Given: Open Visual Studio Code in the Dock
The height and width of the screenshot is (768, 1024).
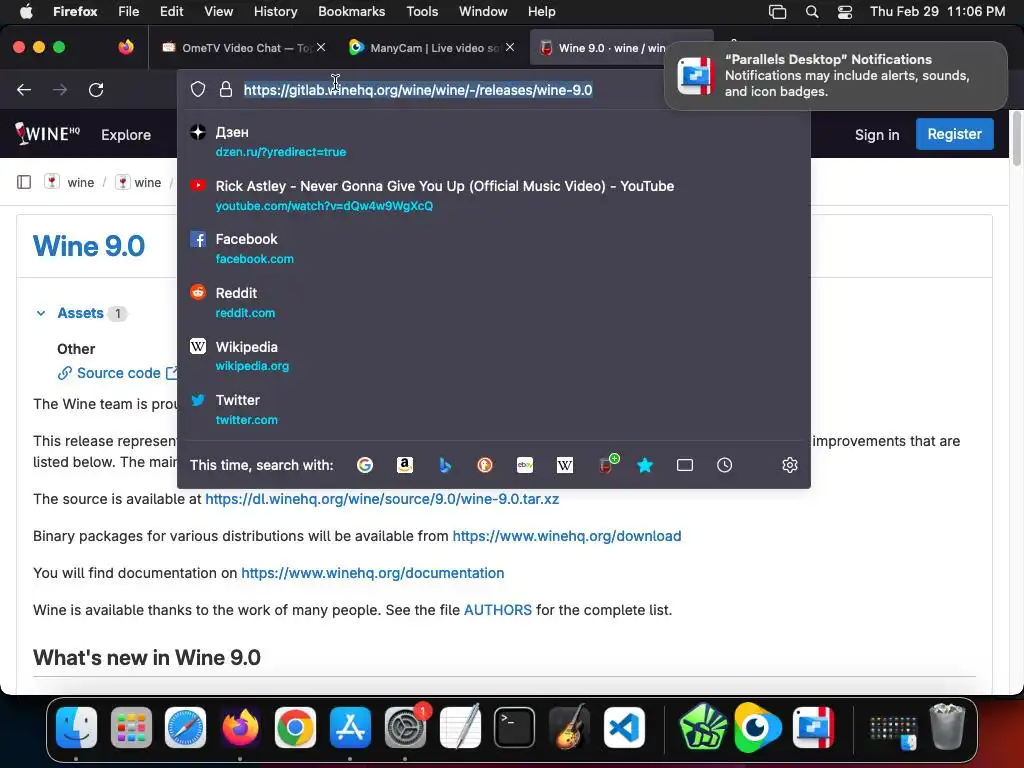Looking at the screenshot, I should click(x=624, y=727).
